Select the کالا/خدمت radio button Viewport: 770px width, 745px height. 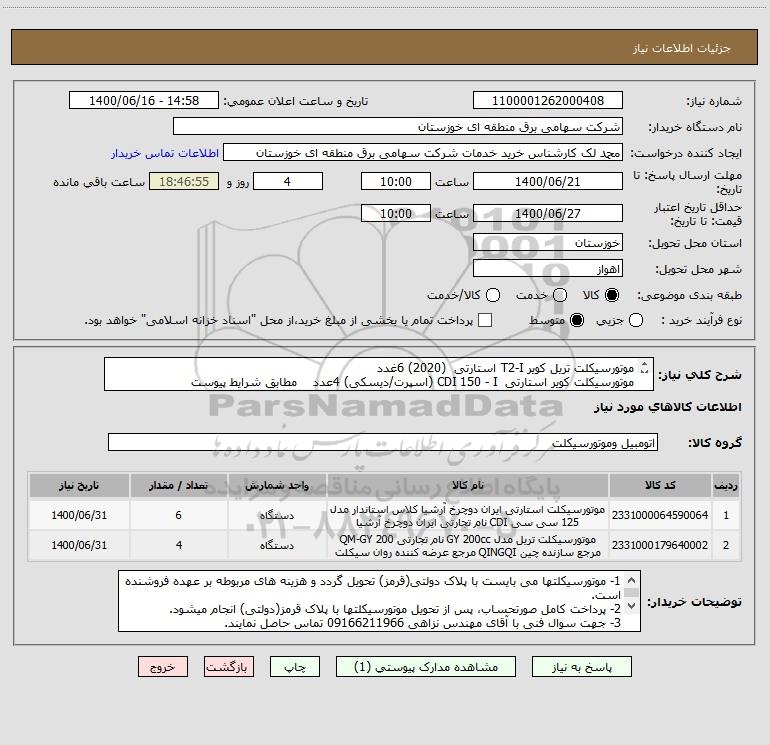[493, 295]
